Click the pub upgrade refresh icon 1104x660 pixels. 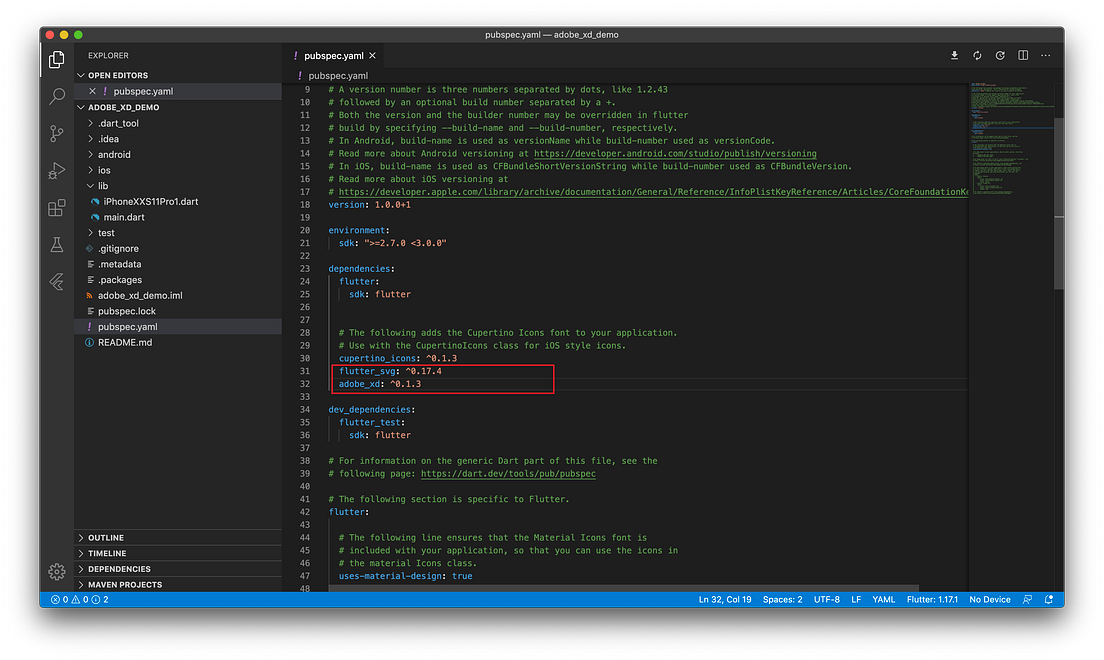tap(977, 56)
